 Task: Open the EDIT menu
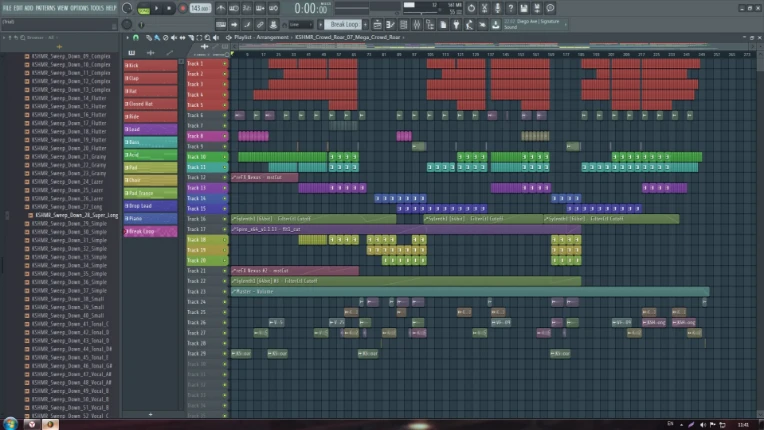click(18, 8)
